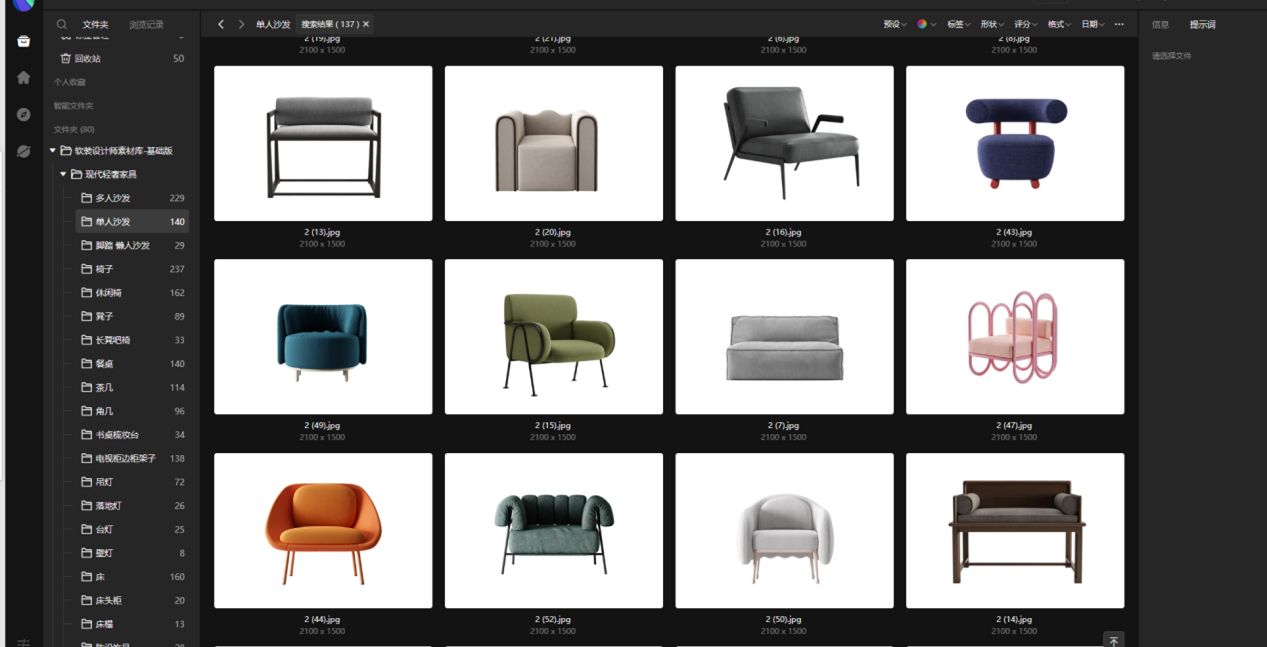Switch to the 提示词 panel tab
This screenshot has height=647, width=1267.
1202,24
